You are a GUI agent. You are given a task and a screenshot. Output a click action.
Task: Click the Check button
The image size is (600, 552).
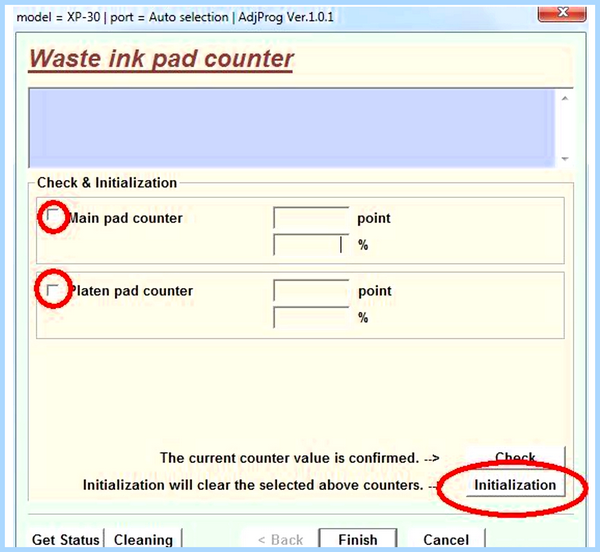tap(515, 456)
